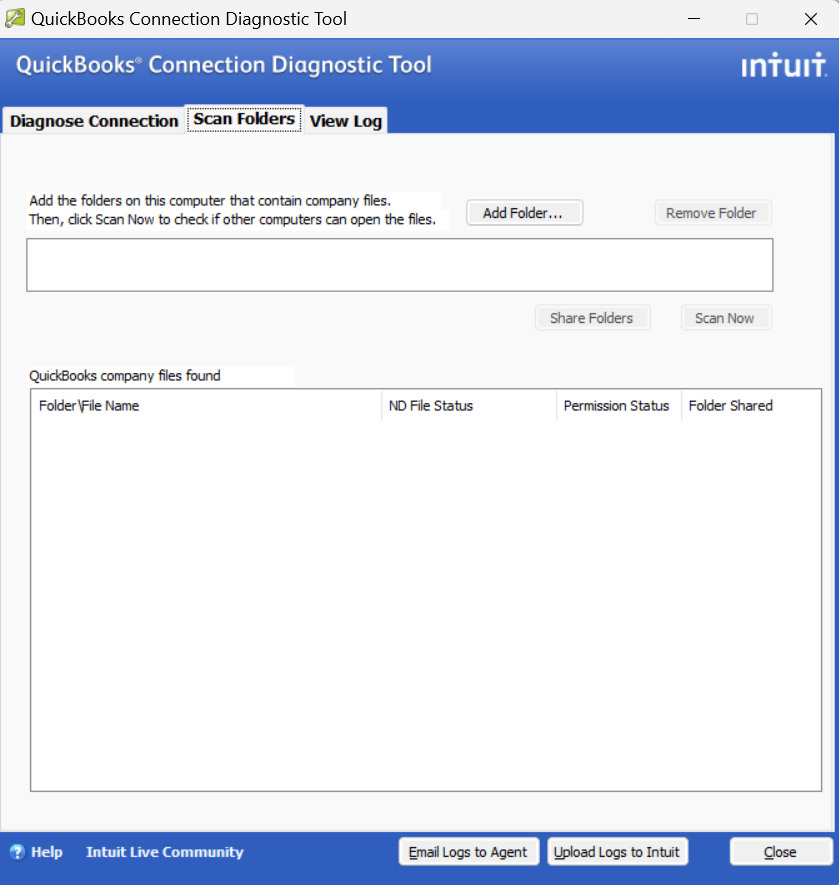Select the Scan Folders tab
Image resolution: width=839 pixels, height=885 pixels.
pyautogui.click(x=243, y=118)
